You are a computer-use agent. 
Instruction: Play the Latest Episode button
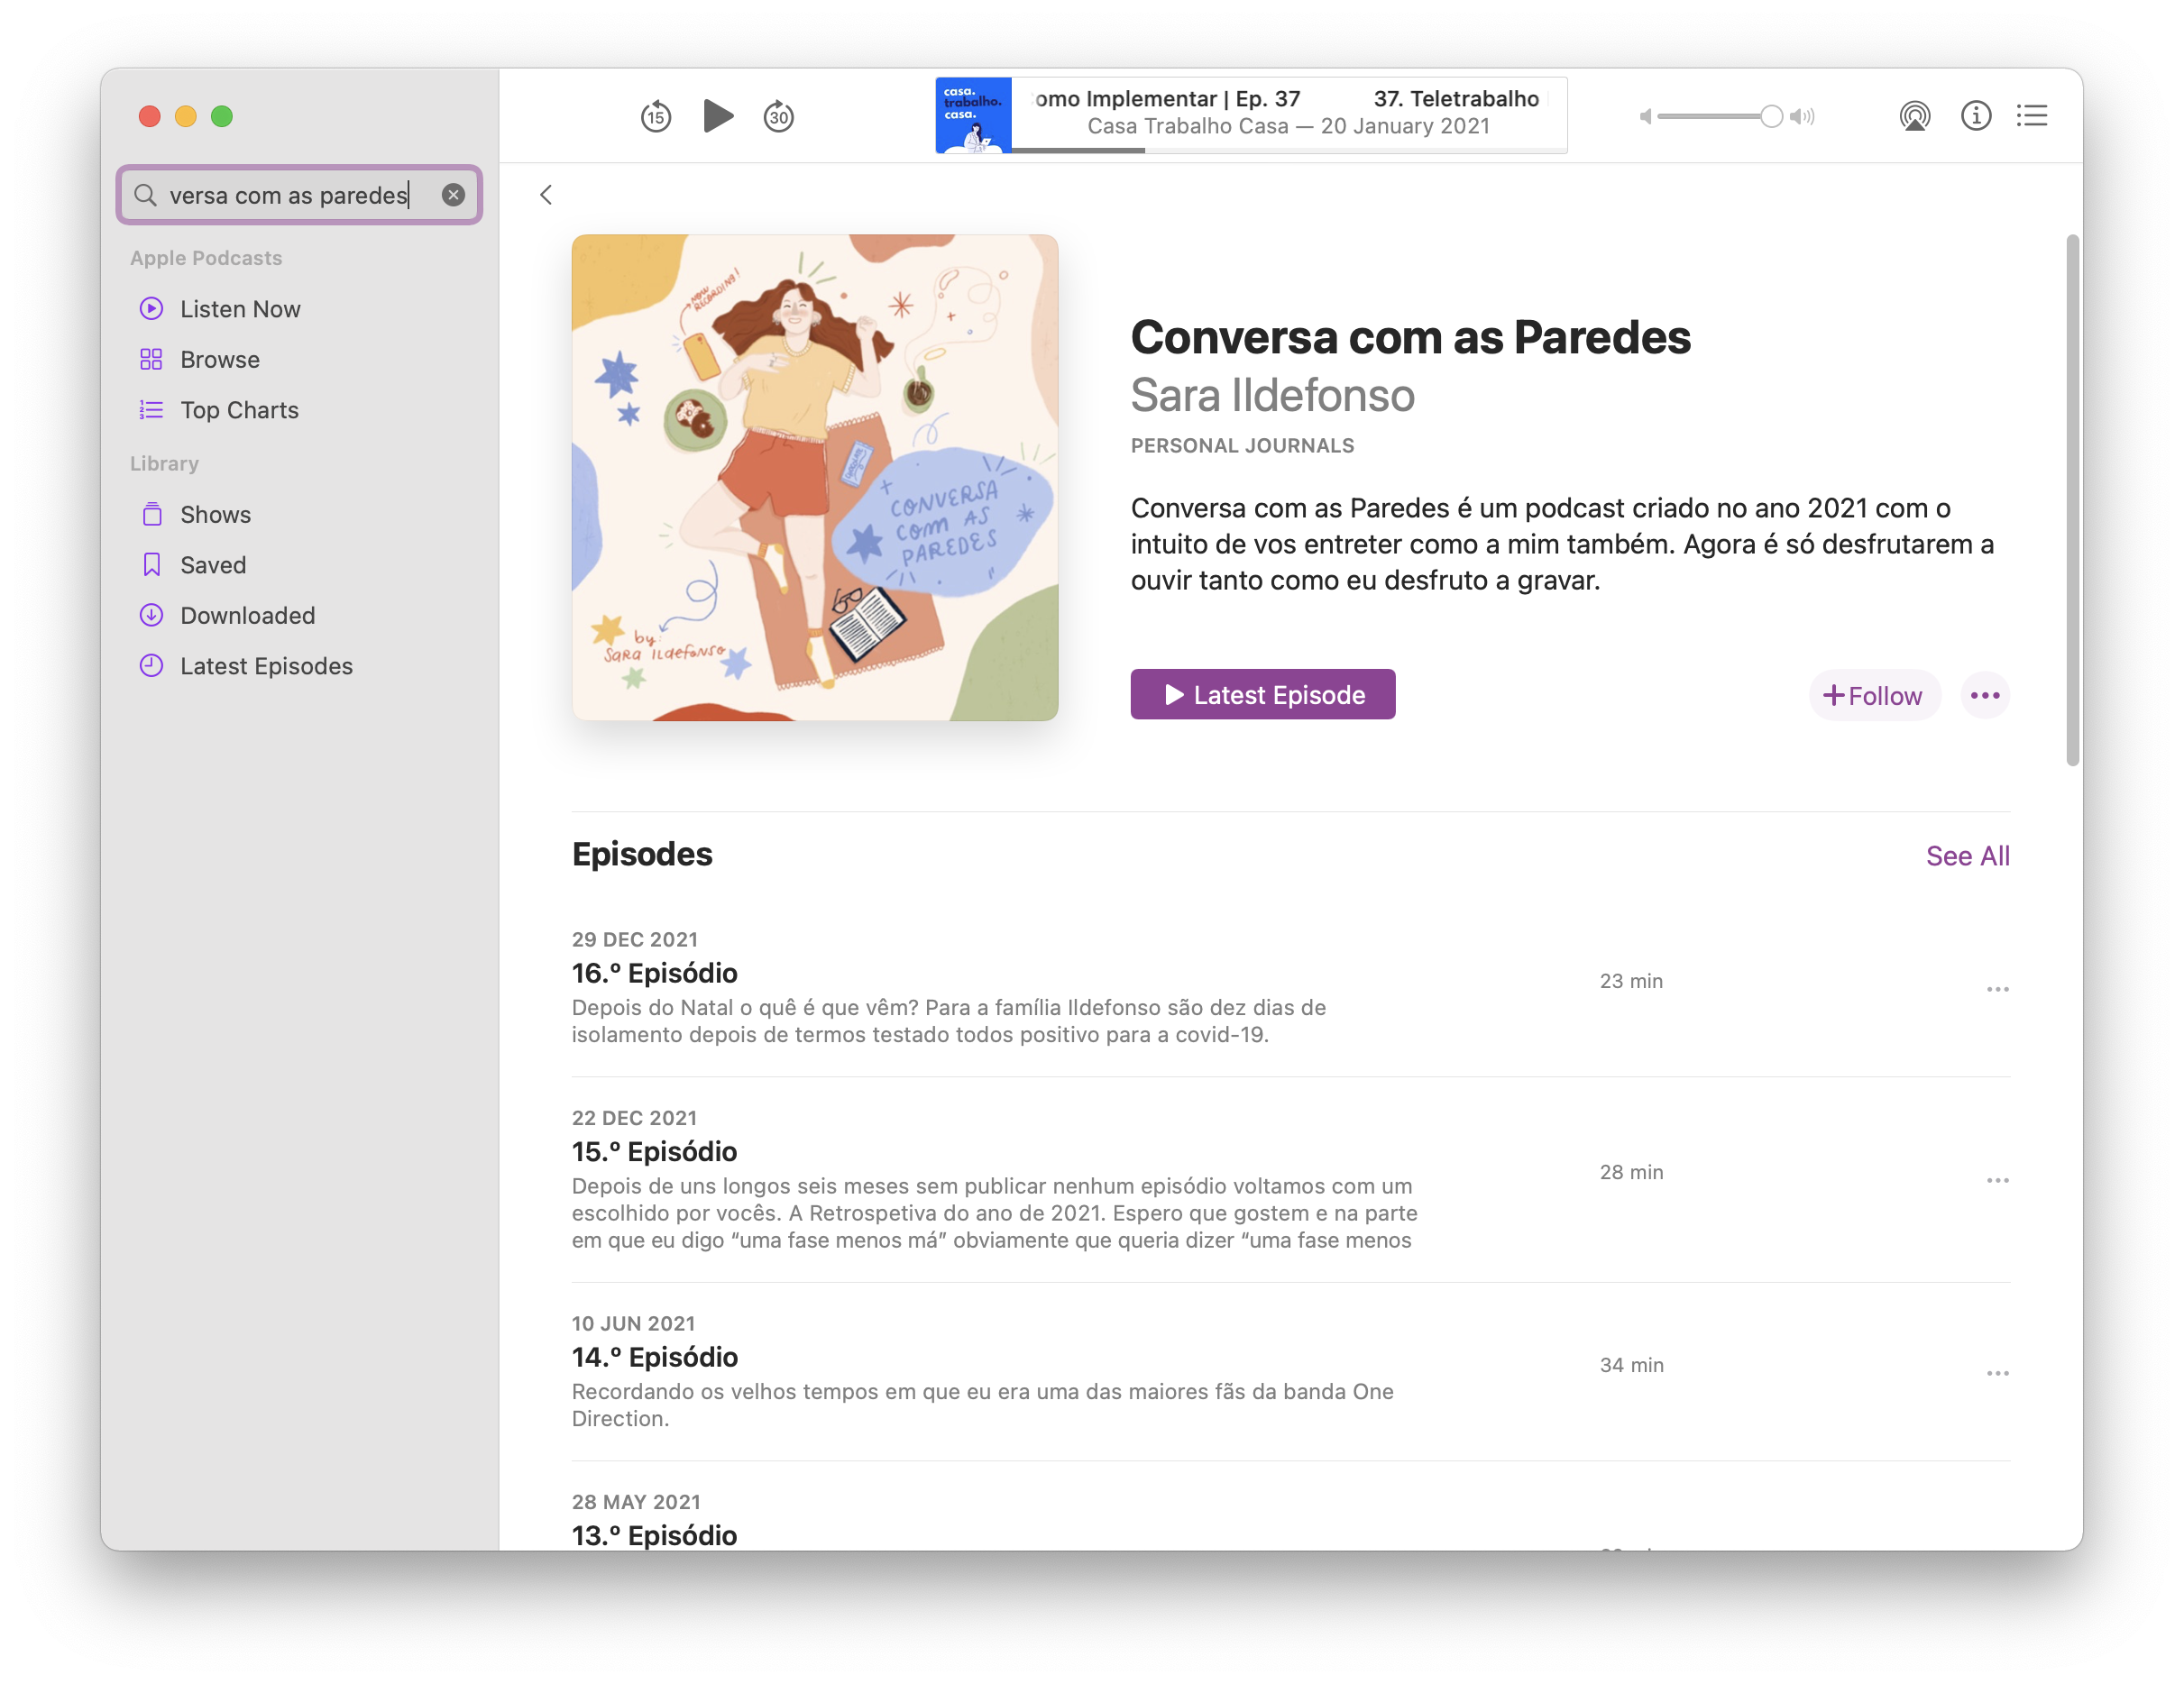[1263, 694]
